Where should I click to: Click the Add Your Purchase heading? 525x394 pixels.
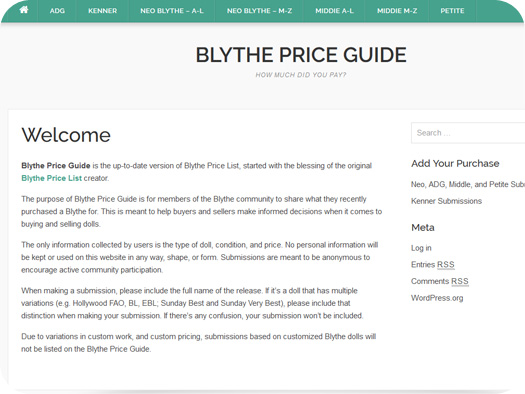455,163
